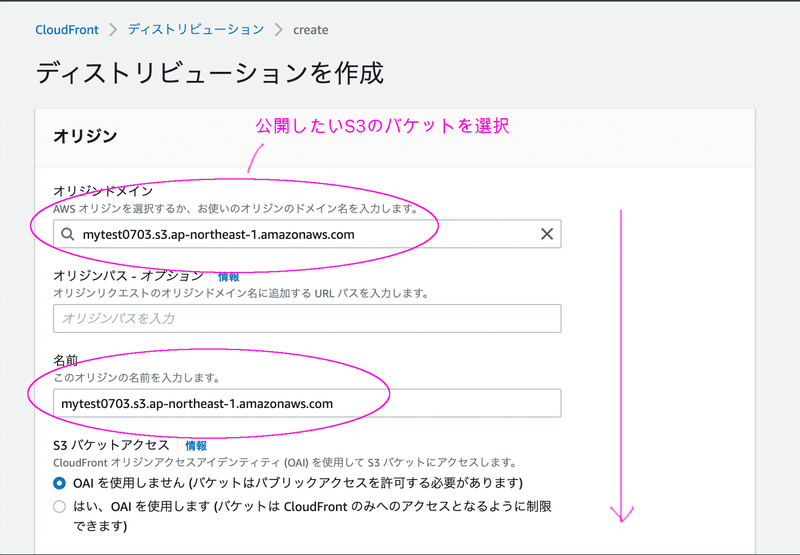Click the create breadcrumb text
The image size is (800, 555).
[x=310, y=30]
